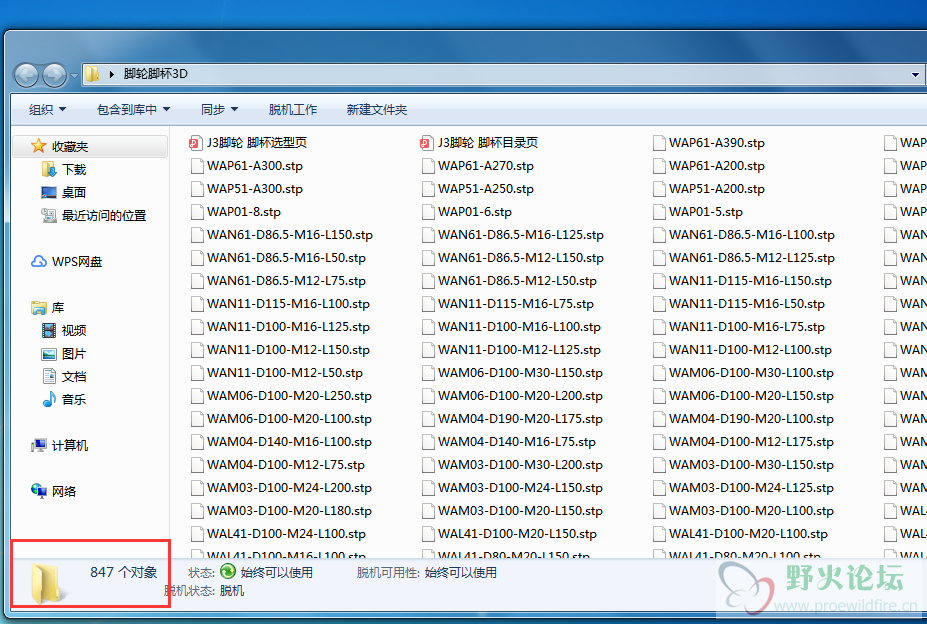Open the recent pages dropdown arrow beside Forward
This screenshot has height=624, width=927.
coord(74,76)
